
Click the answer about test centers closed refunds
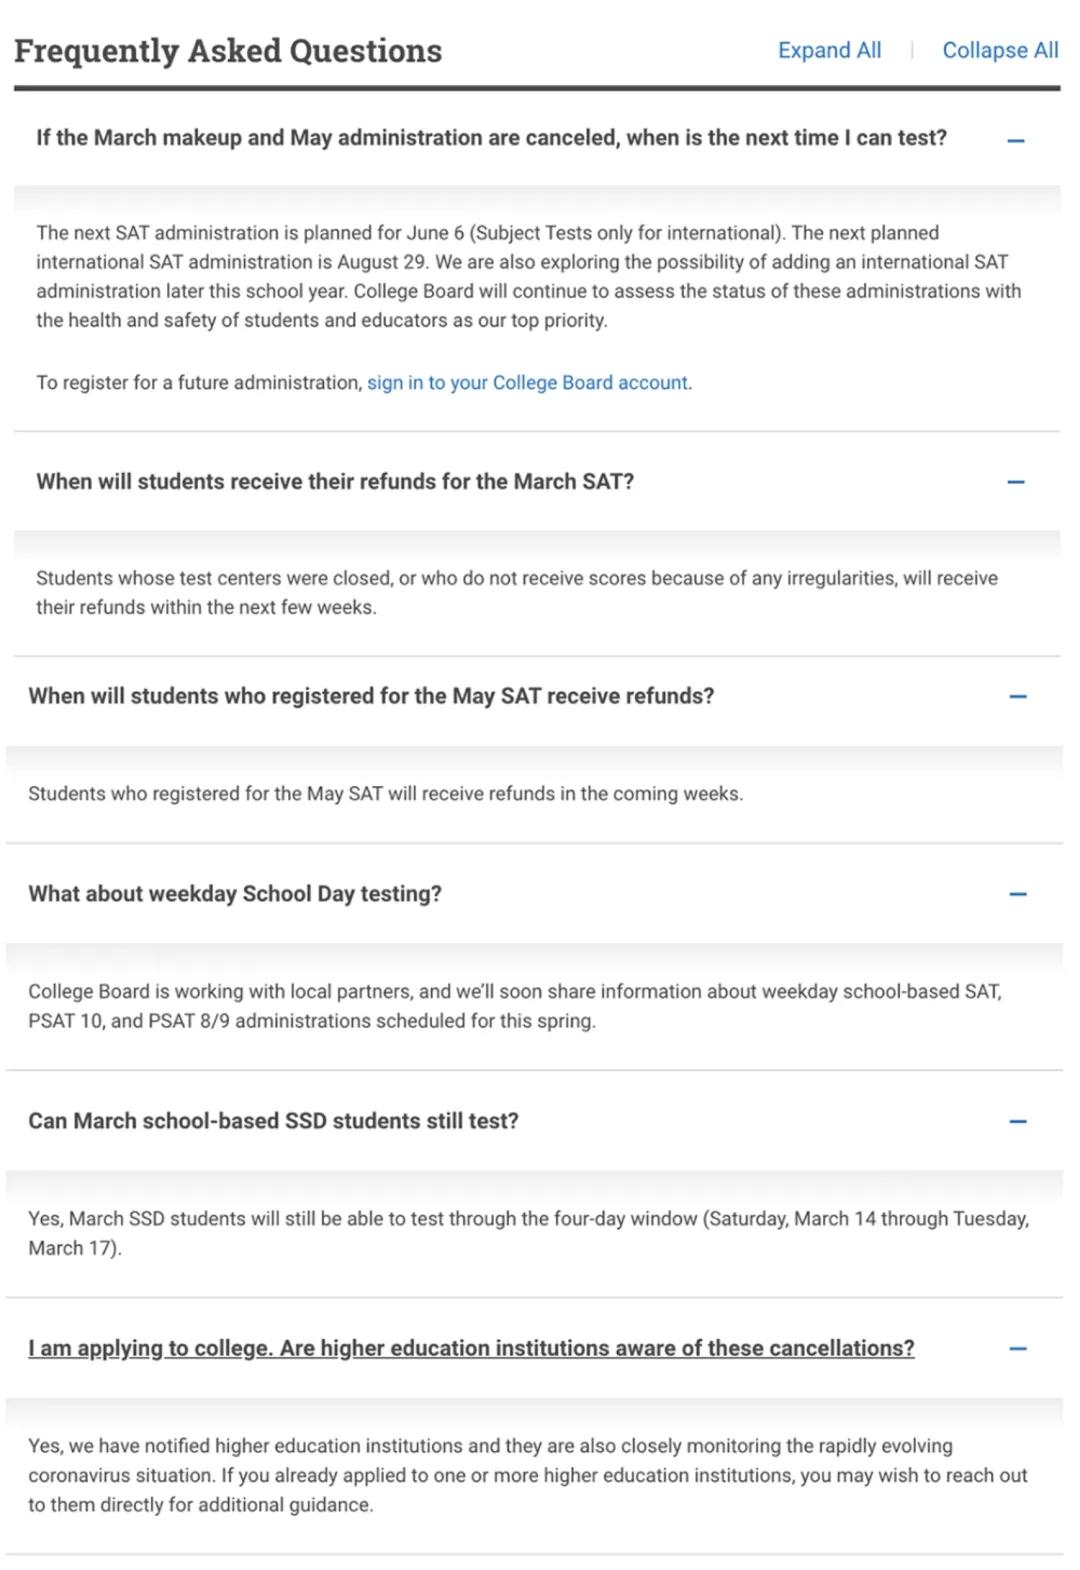[516, 592]
